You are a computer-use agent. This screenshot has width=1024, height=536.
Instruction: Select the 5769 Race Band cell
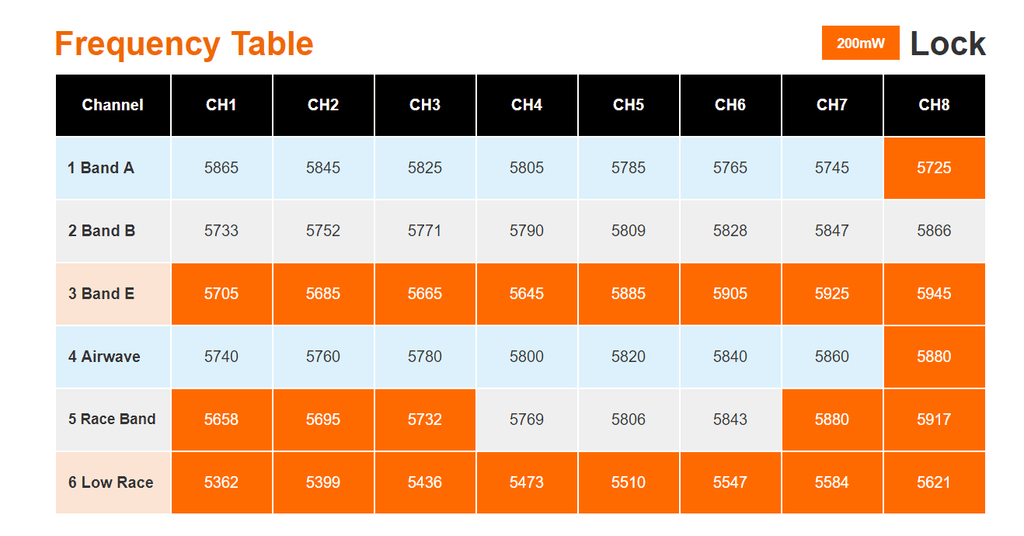(x=526, y=419)
